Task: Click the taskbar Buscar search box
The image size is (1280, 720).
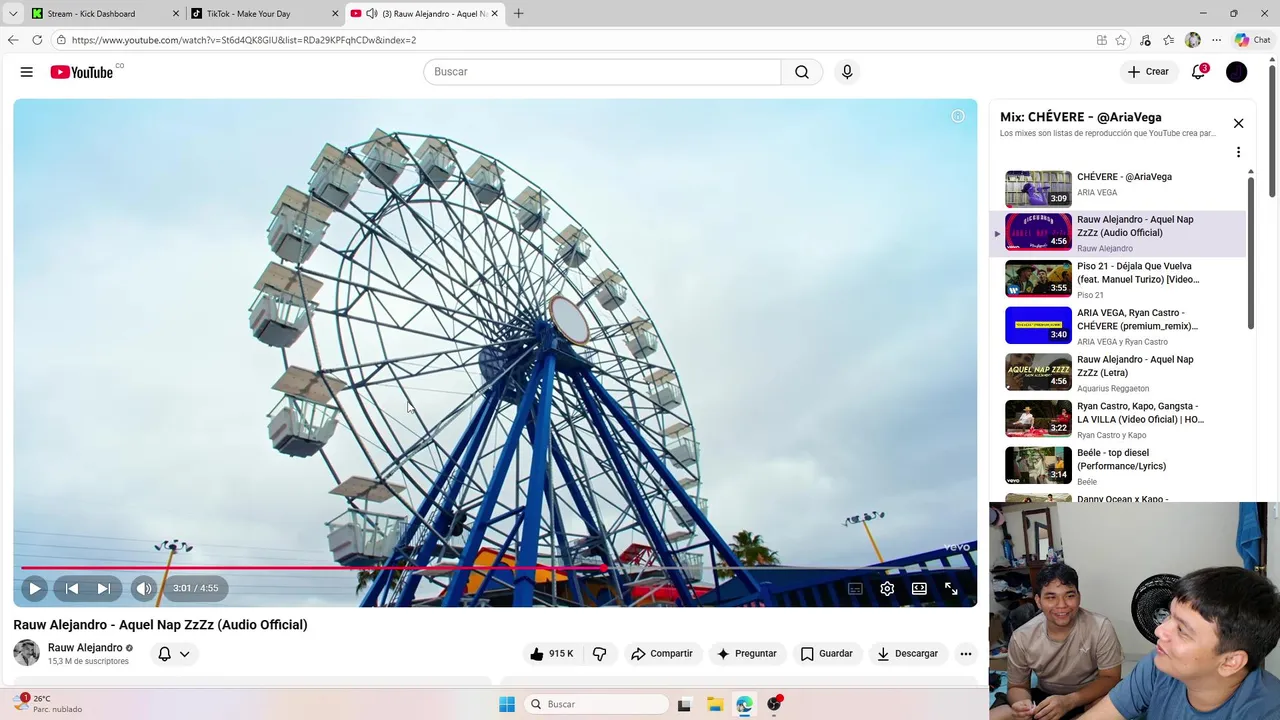Action: pyautogui.click(x=598, y=704)
